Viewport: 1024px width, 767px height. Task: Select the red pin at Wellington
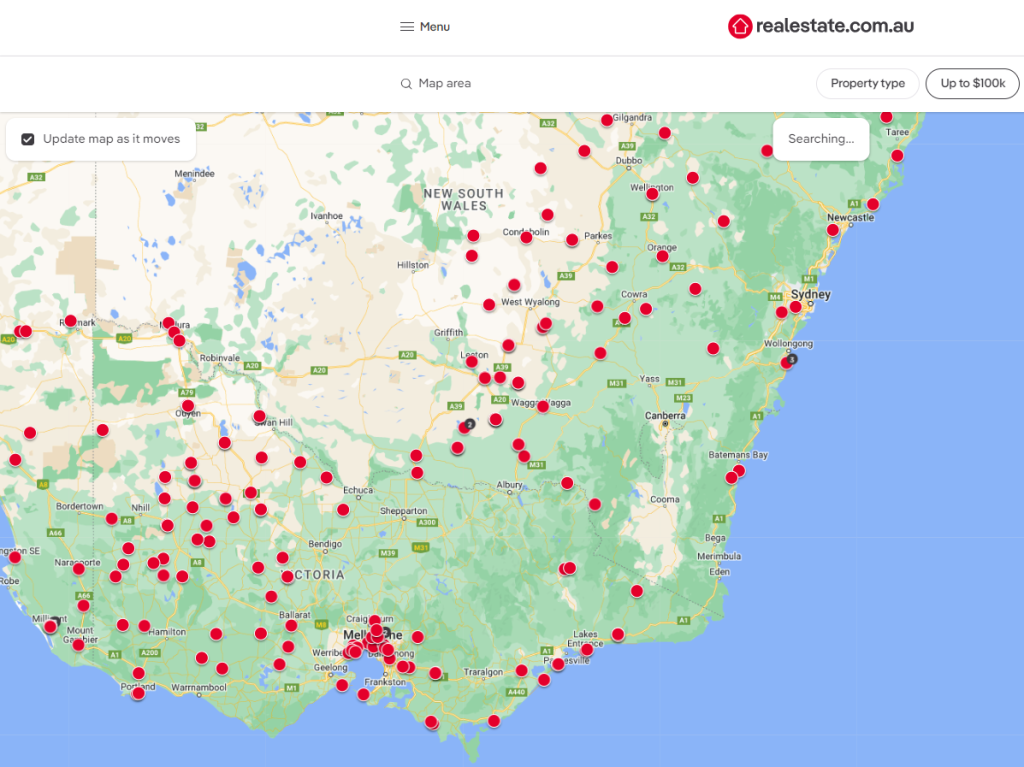(652, 194)
